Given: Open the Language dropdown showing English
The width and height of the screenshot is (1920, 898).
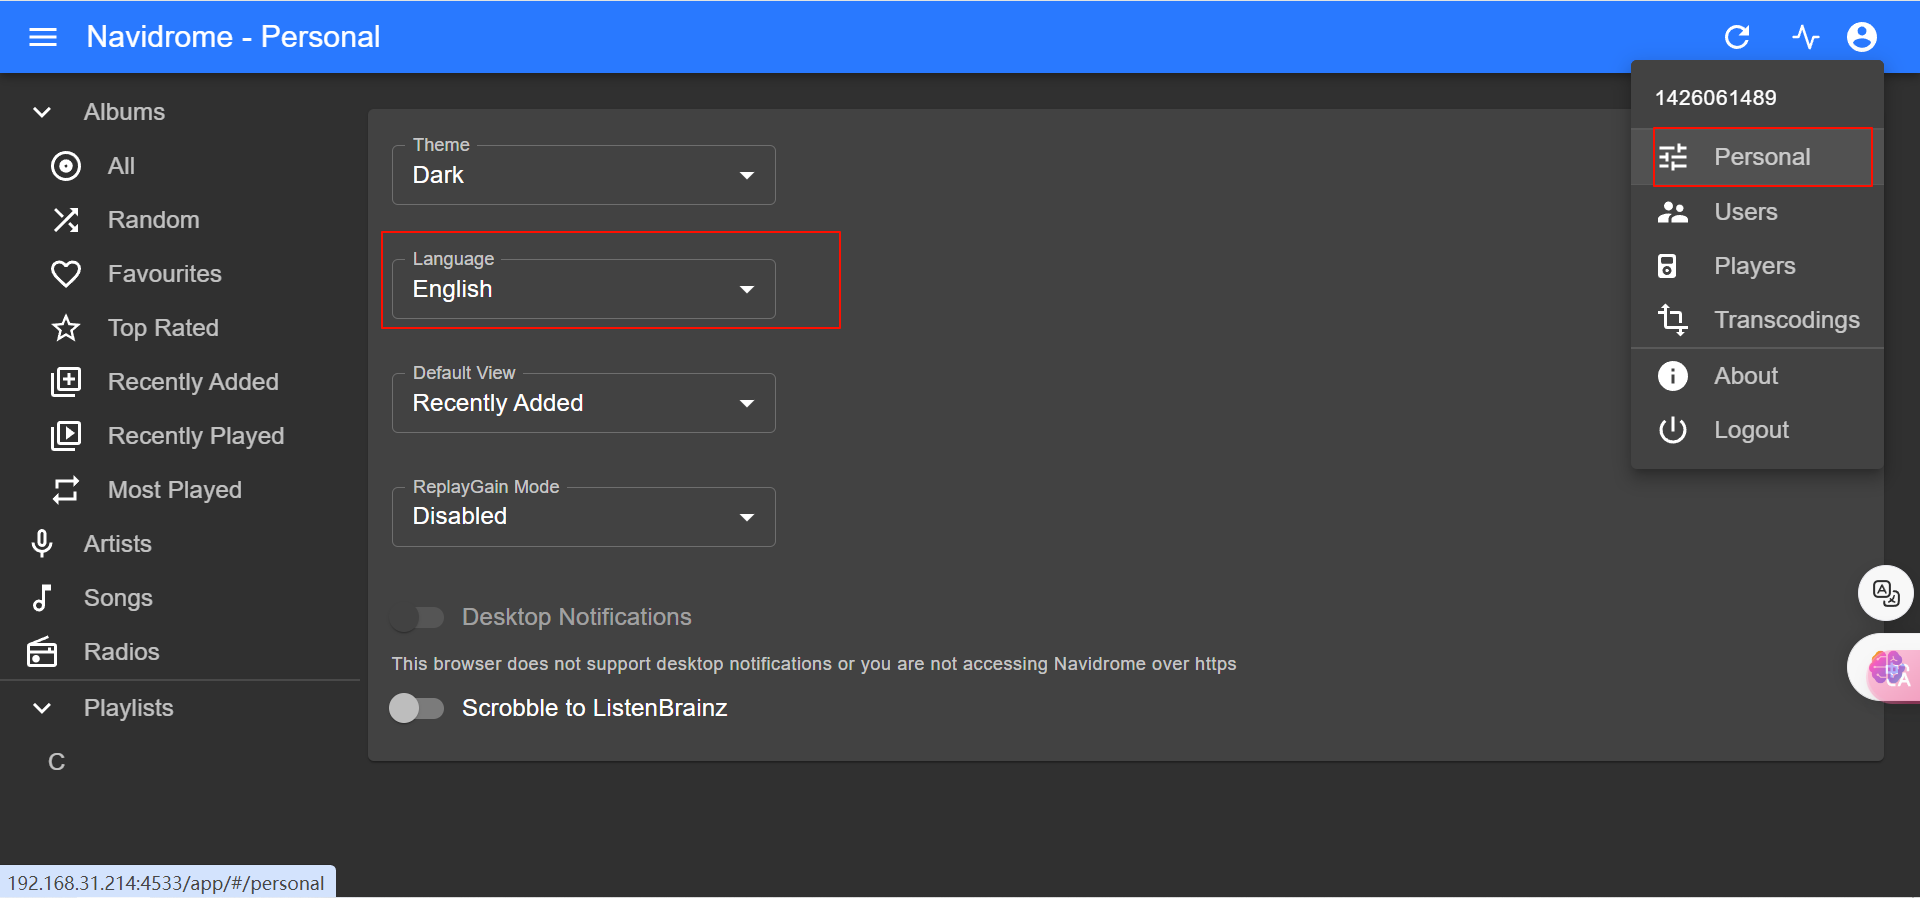Looking at the screenshot, I should coord(584,289).
